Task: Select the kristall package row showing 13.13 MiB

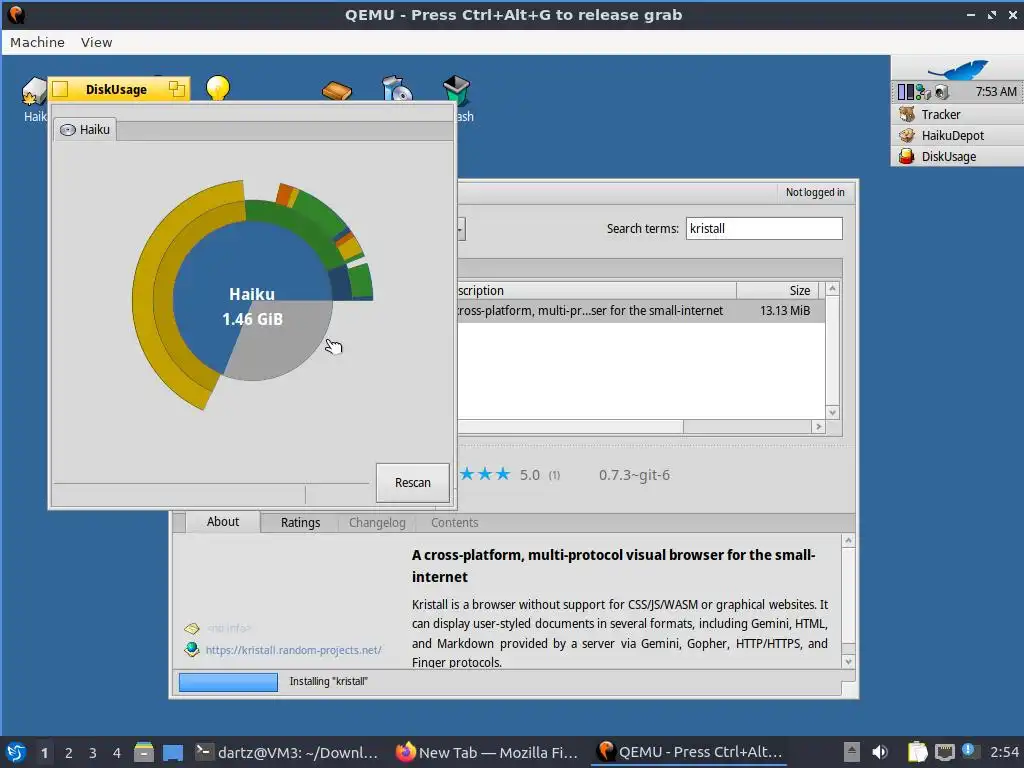Action: coord(641,311)
